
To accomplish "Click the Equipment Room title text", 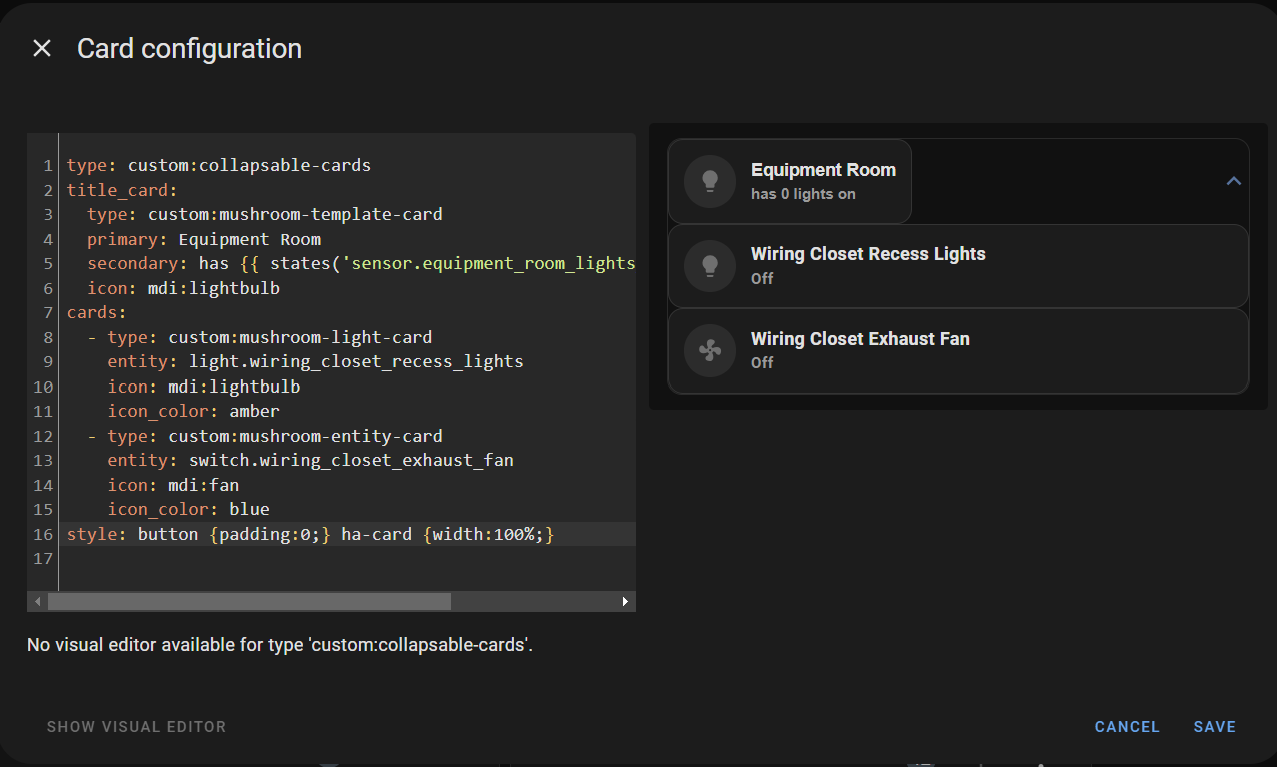I will coord(823,170).
